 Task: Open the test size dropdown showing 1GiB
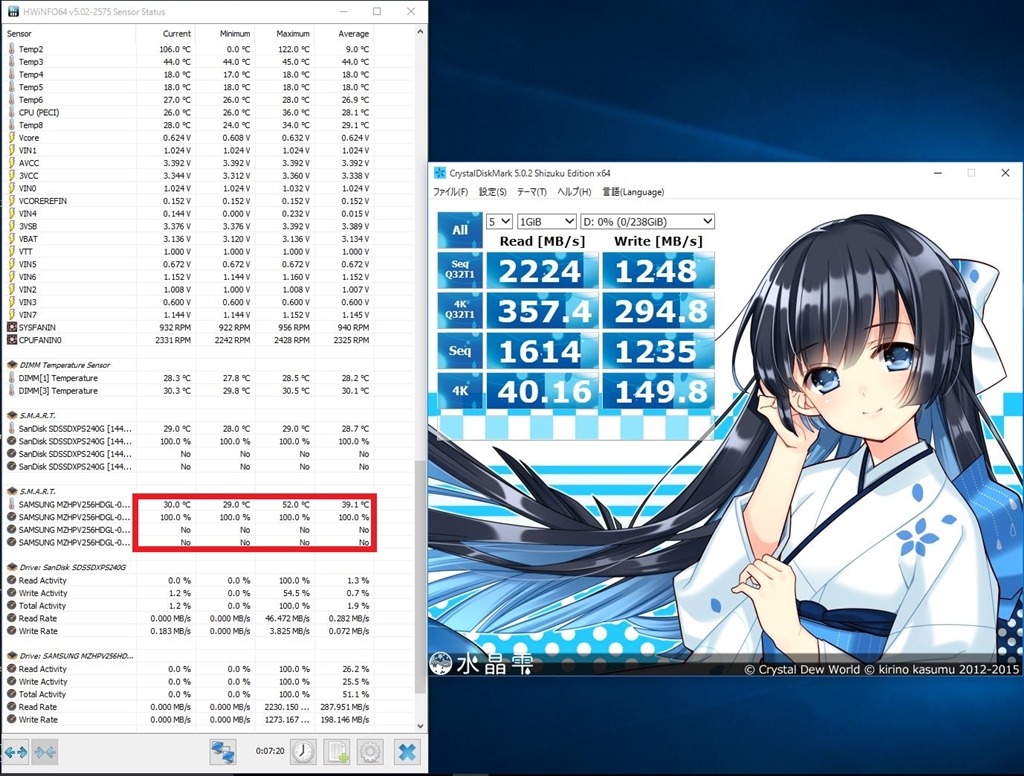(546, 221)
